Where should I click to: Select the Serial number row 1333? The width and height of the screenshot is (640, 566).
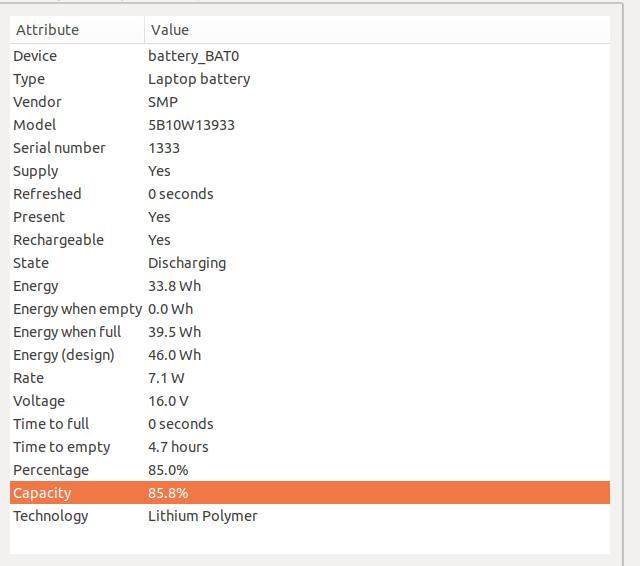click(310, 148)
